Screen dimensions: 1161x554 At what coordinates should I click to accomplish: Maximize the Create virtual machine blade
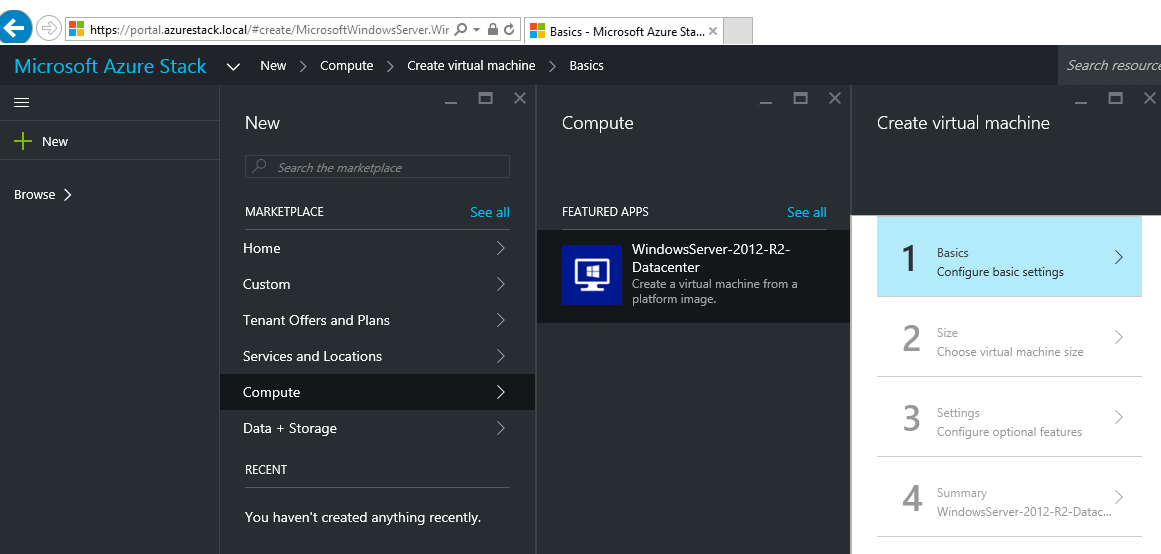pos(1115,98)
